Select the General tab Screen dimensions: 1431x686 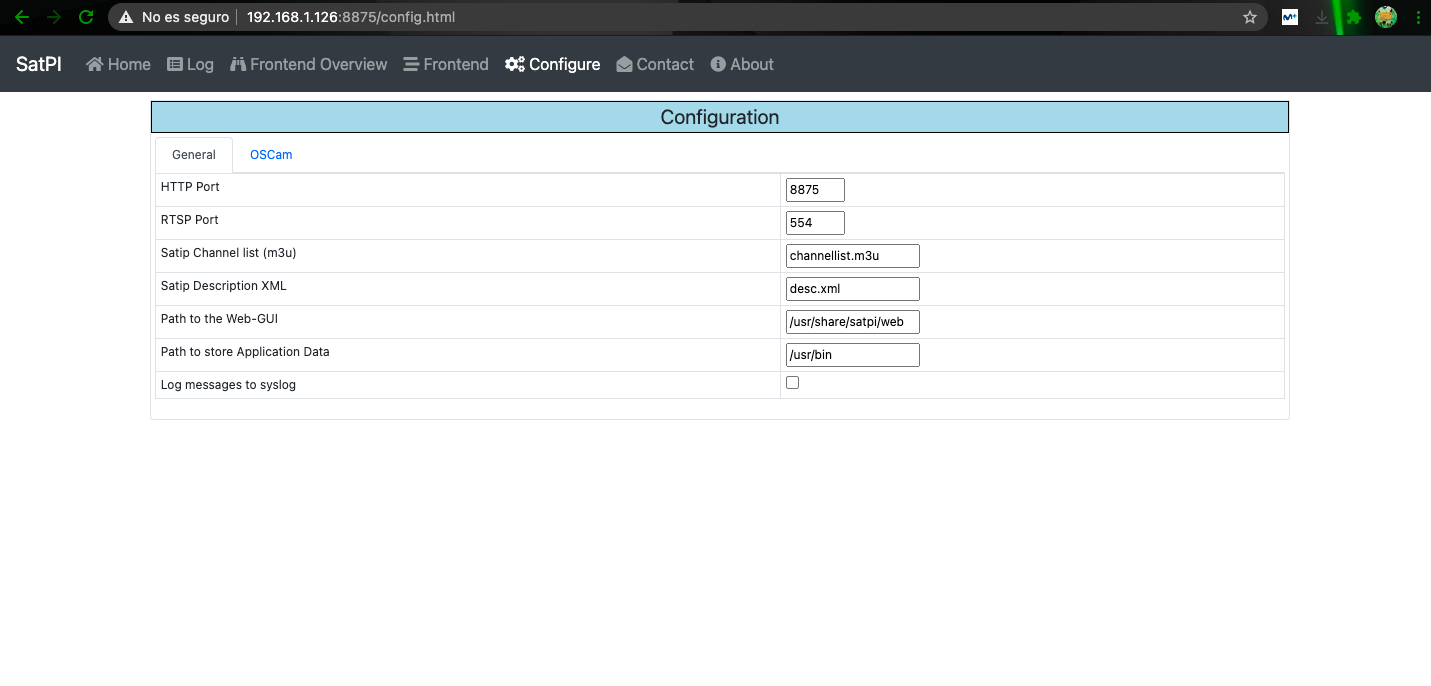click(194, 155)
